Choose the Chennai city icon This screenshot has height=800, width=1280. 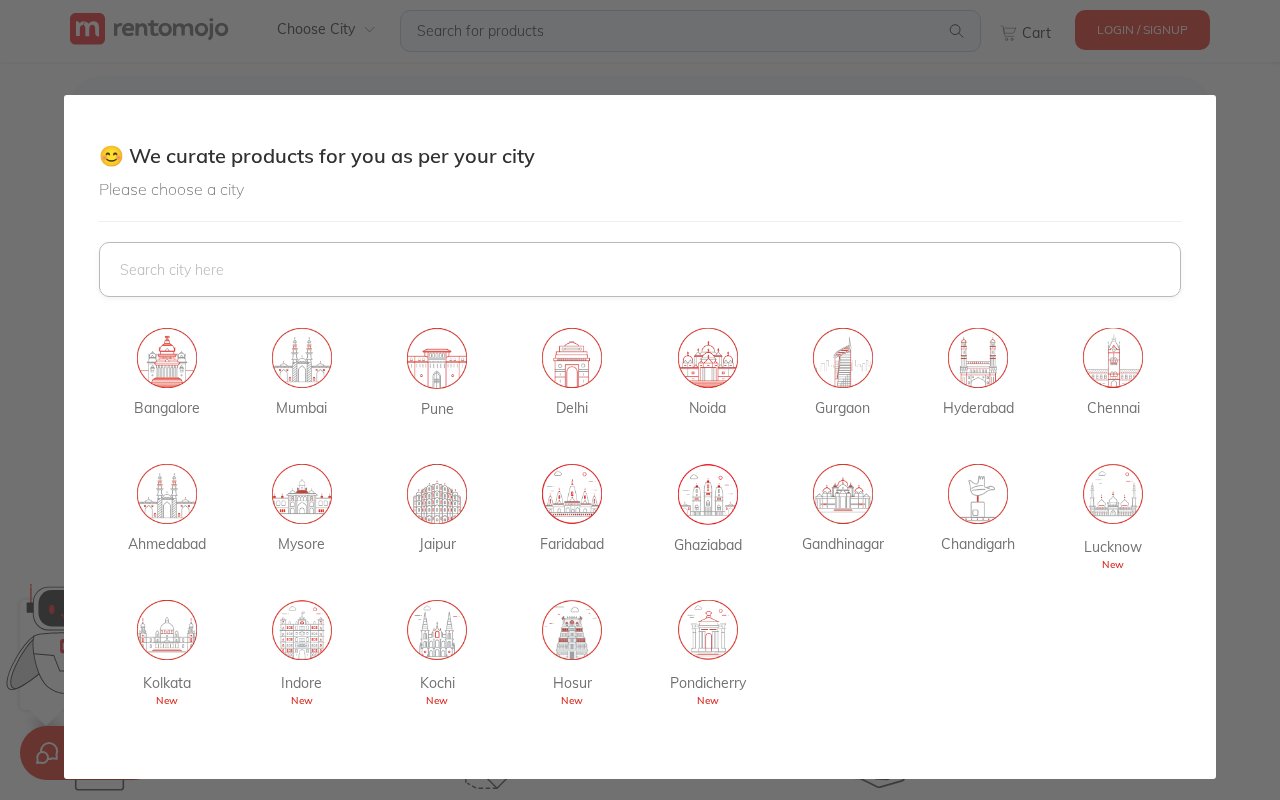[x=1113, y=358]
